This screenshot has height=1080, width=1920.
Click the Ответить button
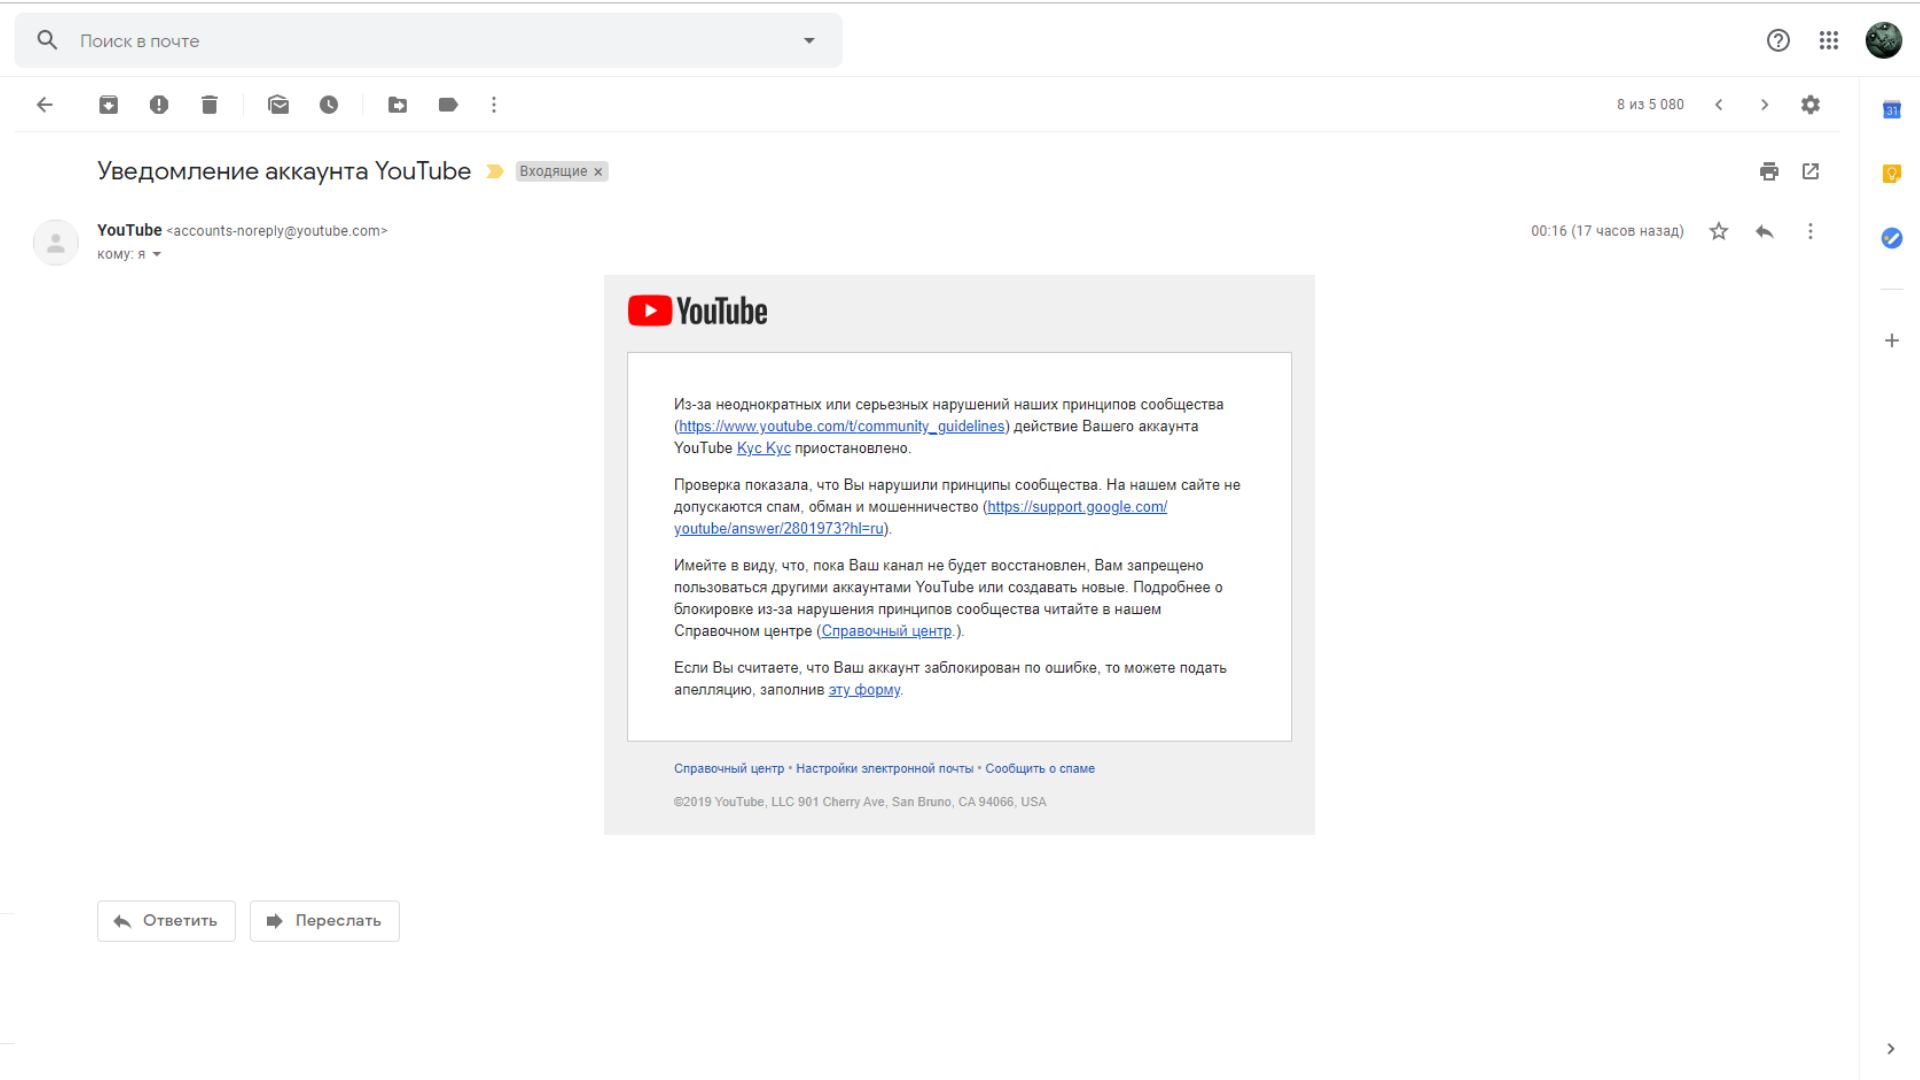[x=166, y=921]
